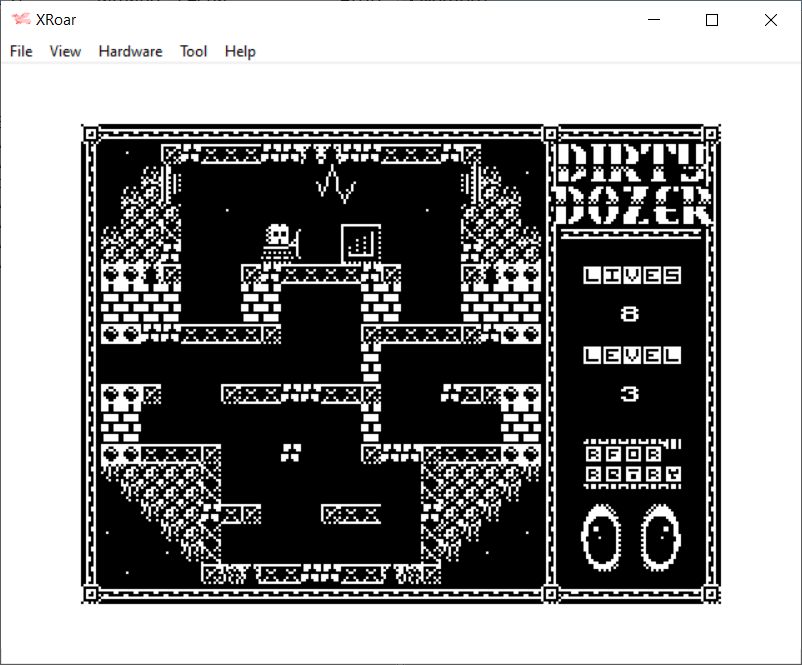This screenshot has height=665, width=802.
Task: Open the File menu
Action: pos(21,51)
